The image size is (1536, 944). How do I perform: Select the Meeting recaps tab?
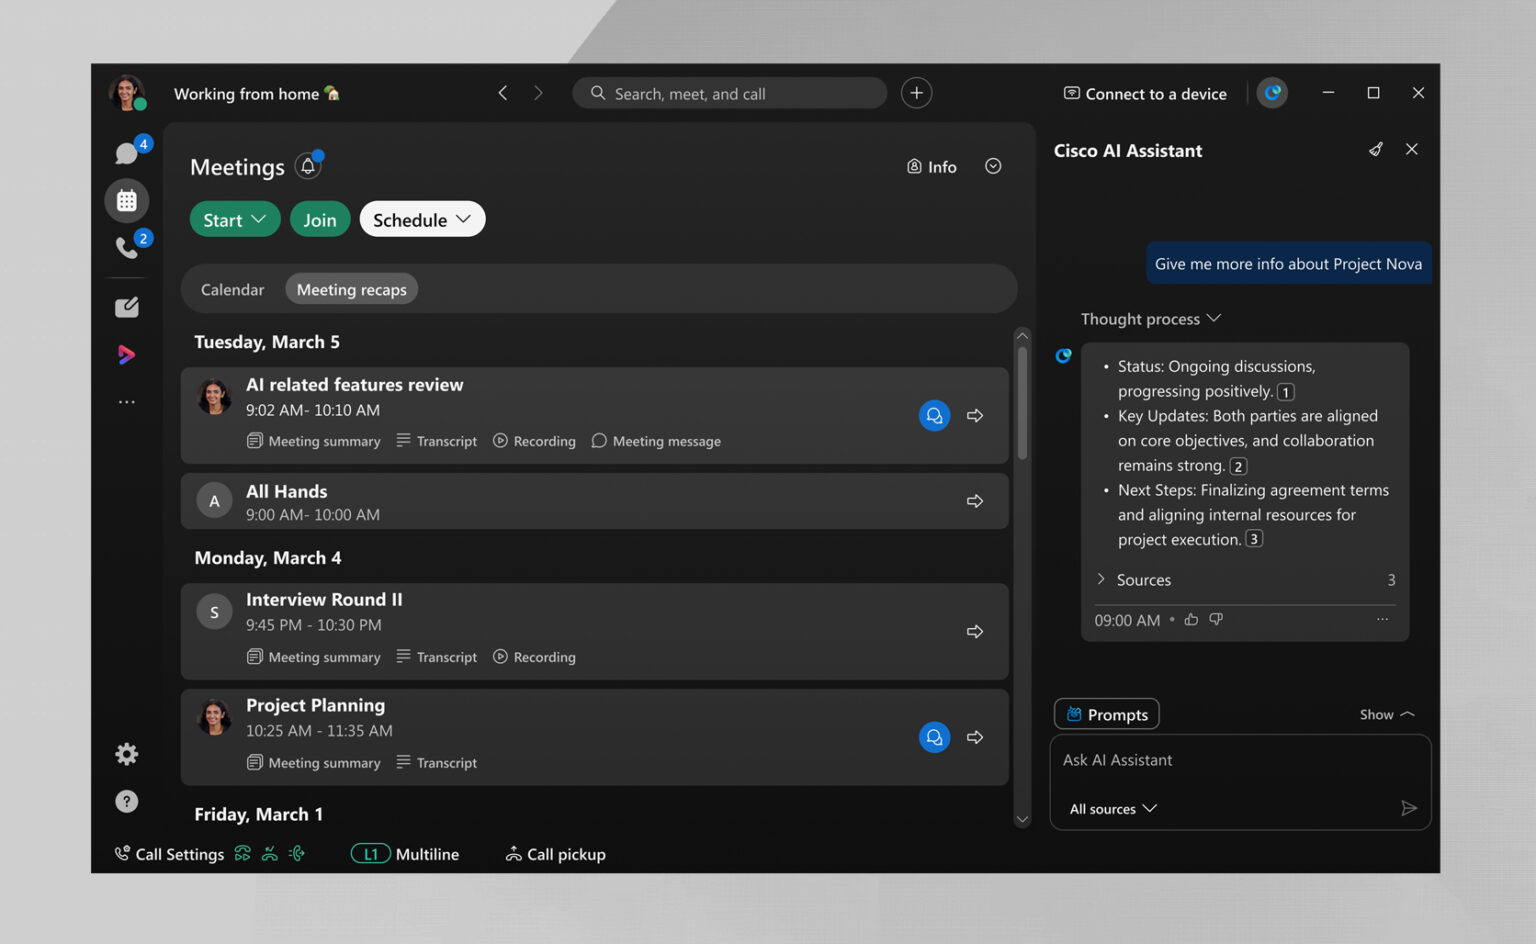(x=351, y=288)
